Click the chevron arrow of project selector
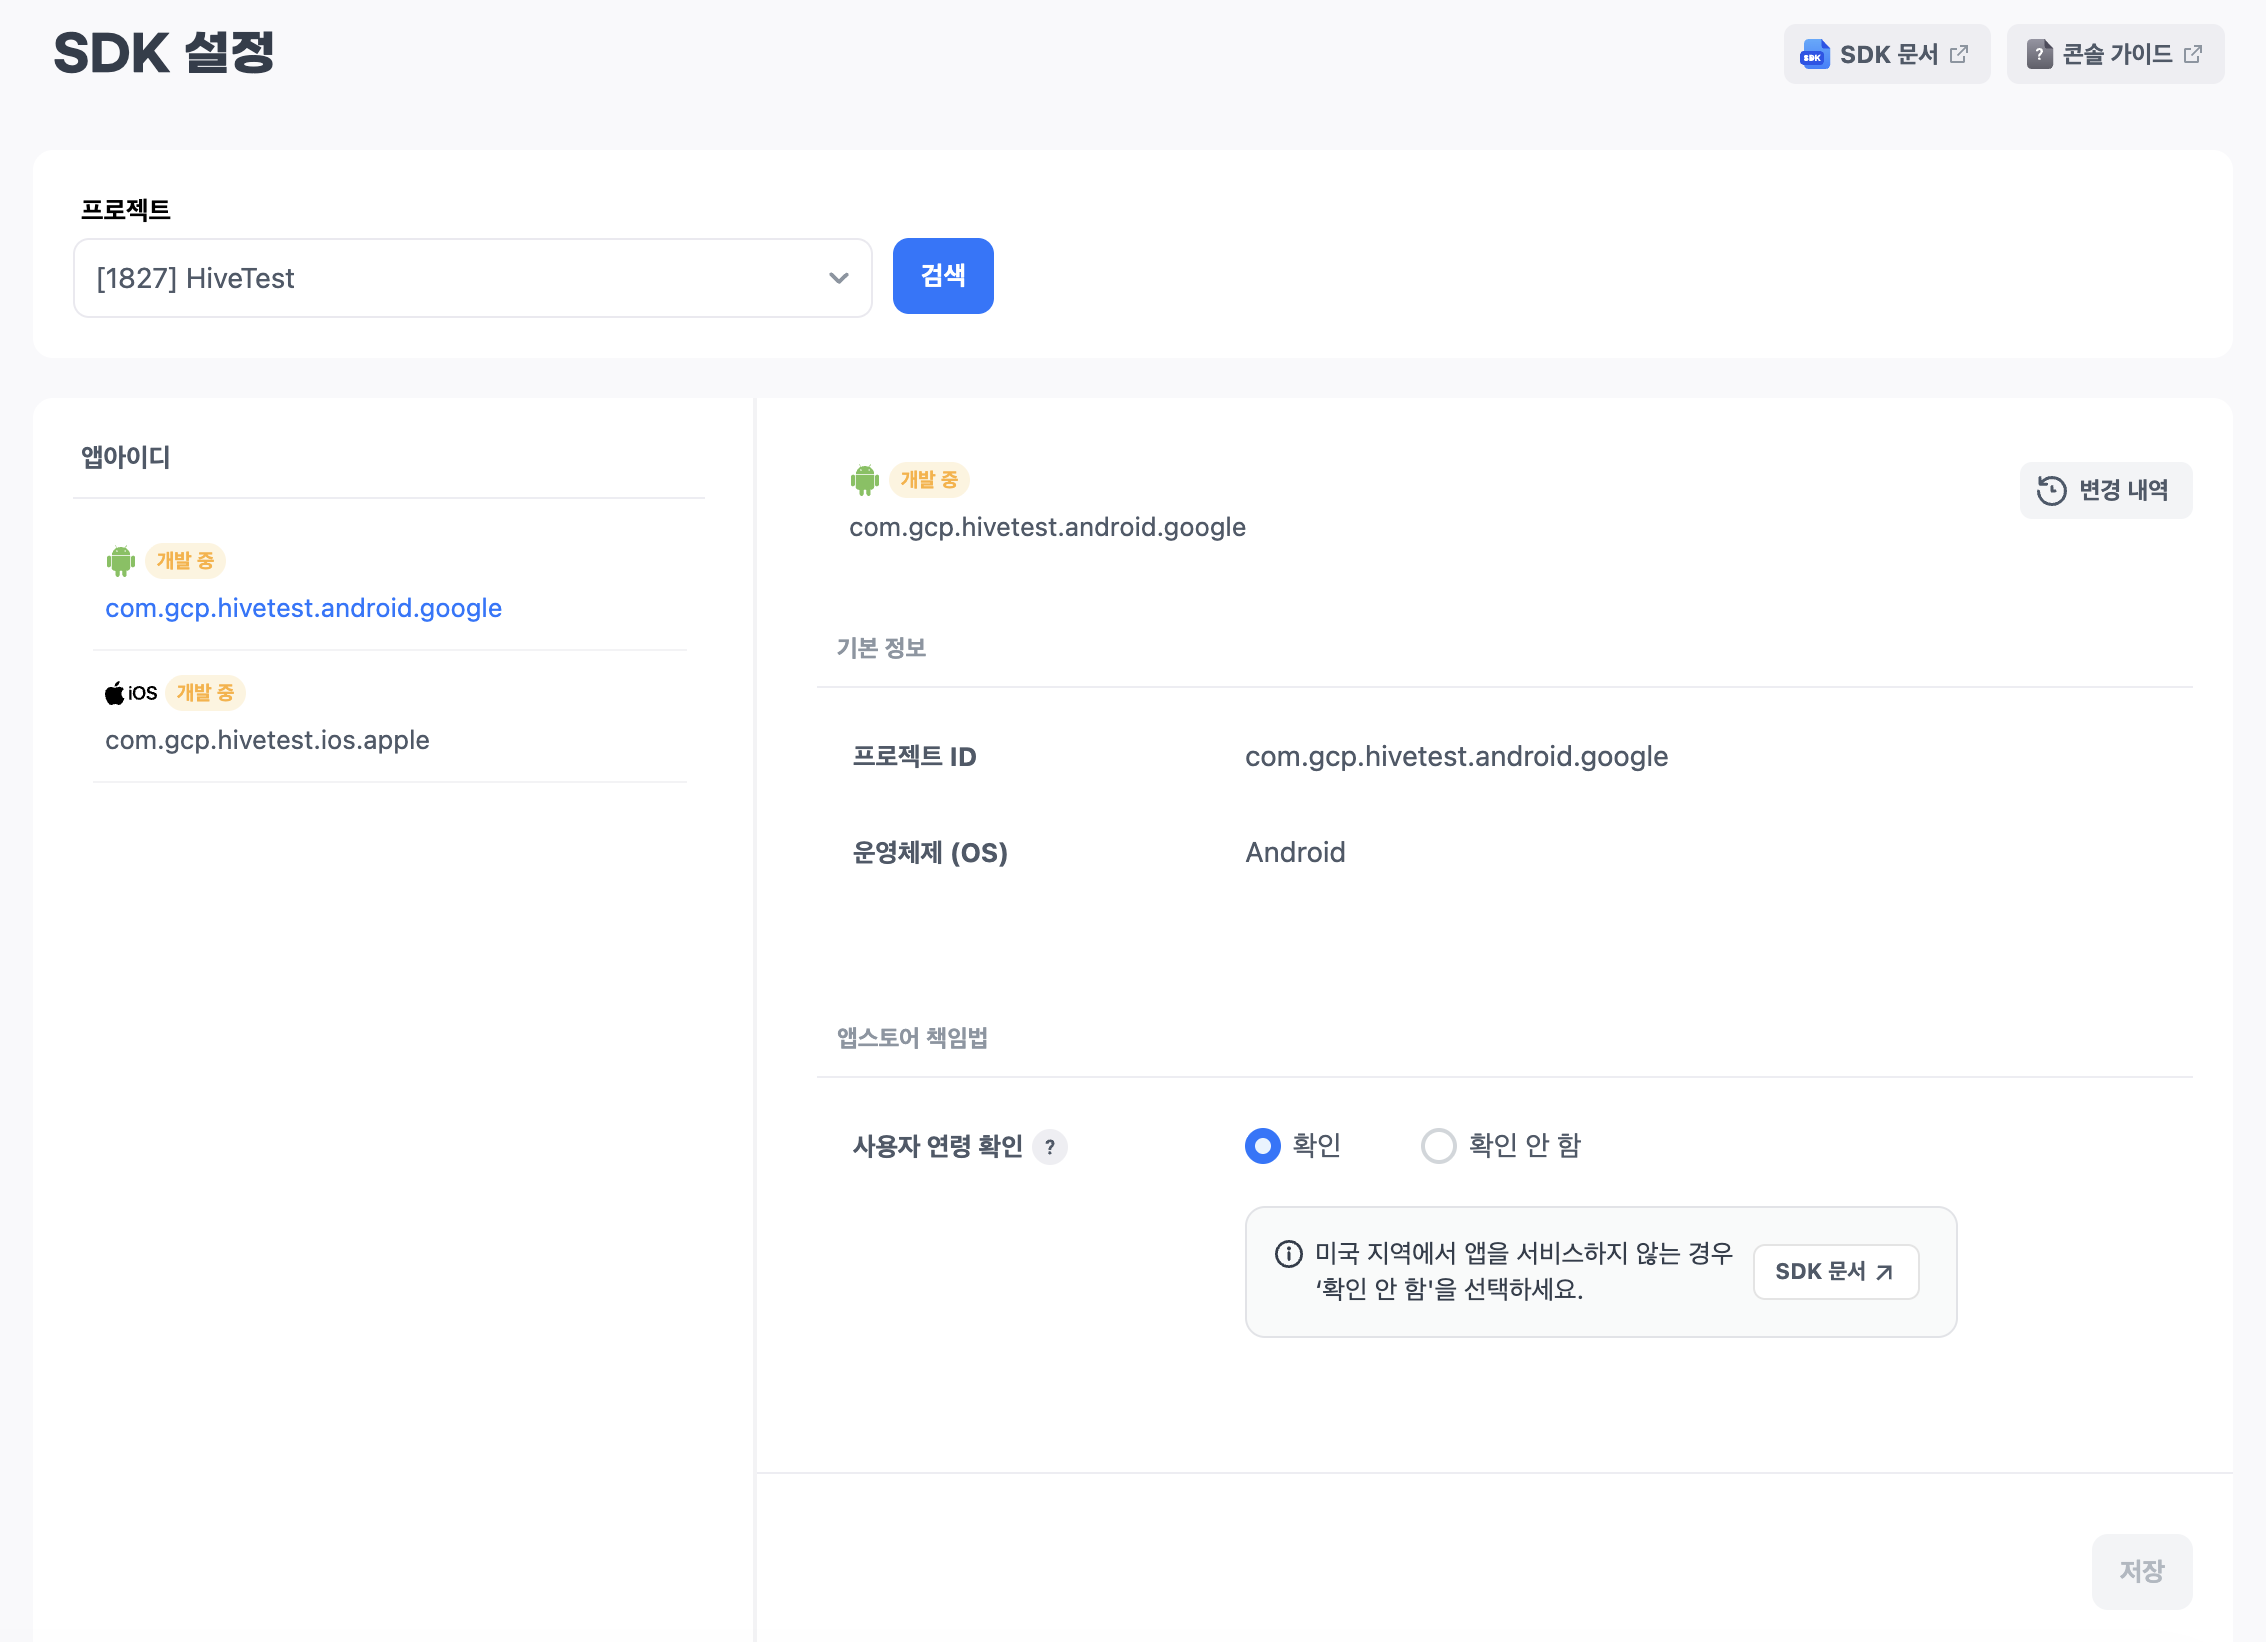2266x1642 pixels. 838,278
